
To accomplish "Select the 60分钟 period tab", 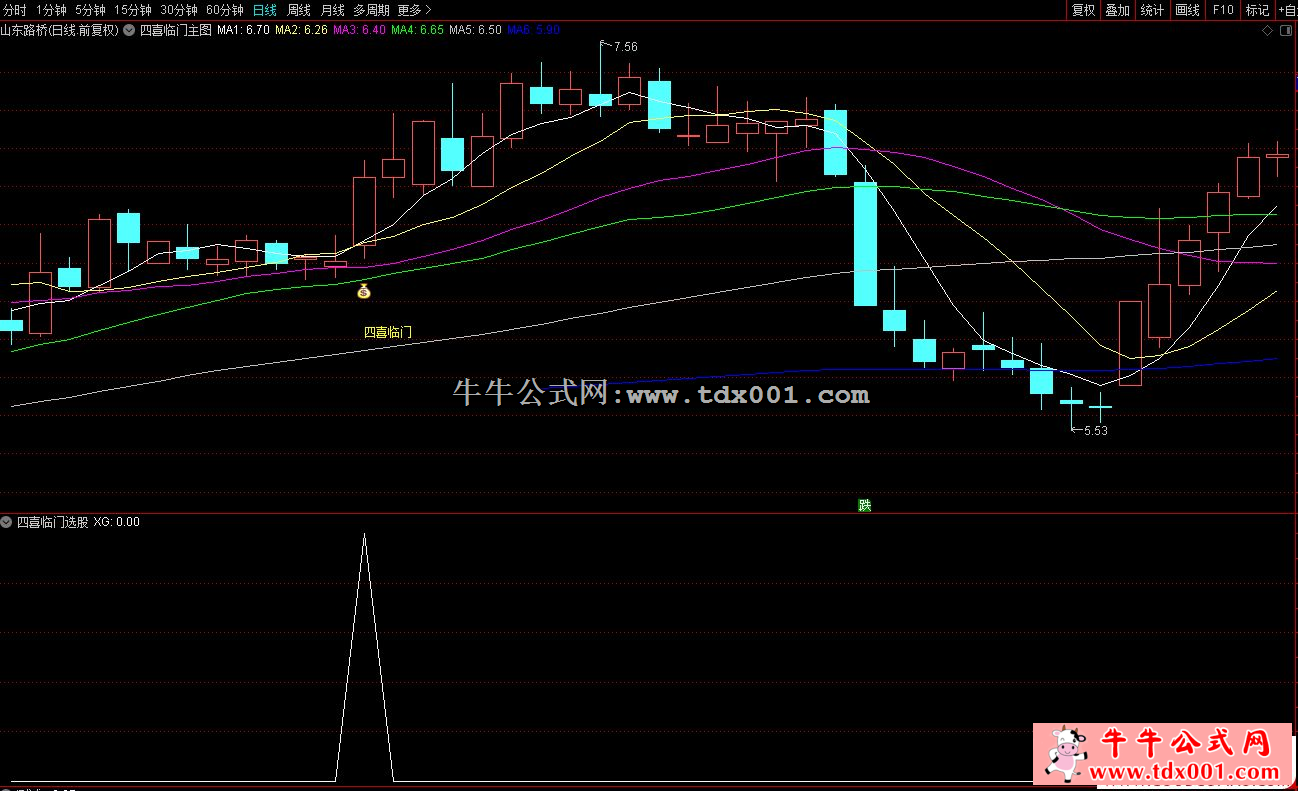I will coord(225,10).
